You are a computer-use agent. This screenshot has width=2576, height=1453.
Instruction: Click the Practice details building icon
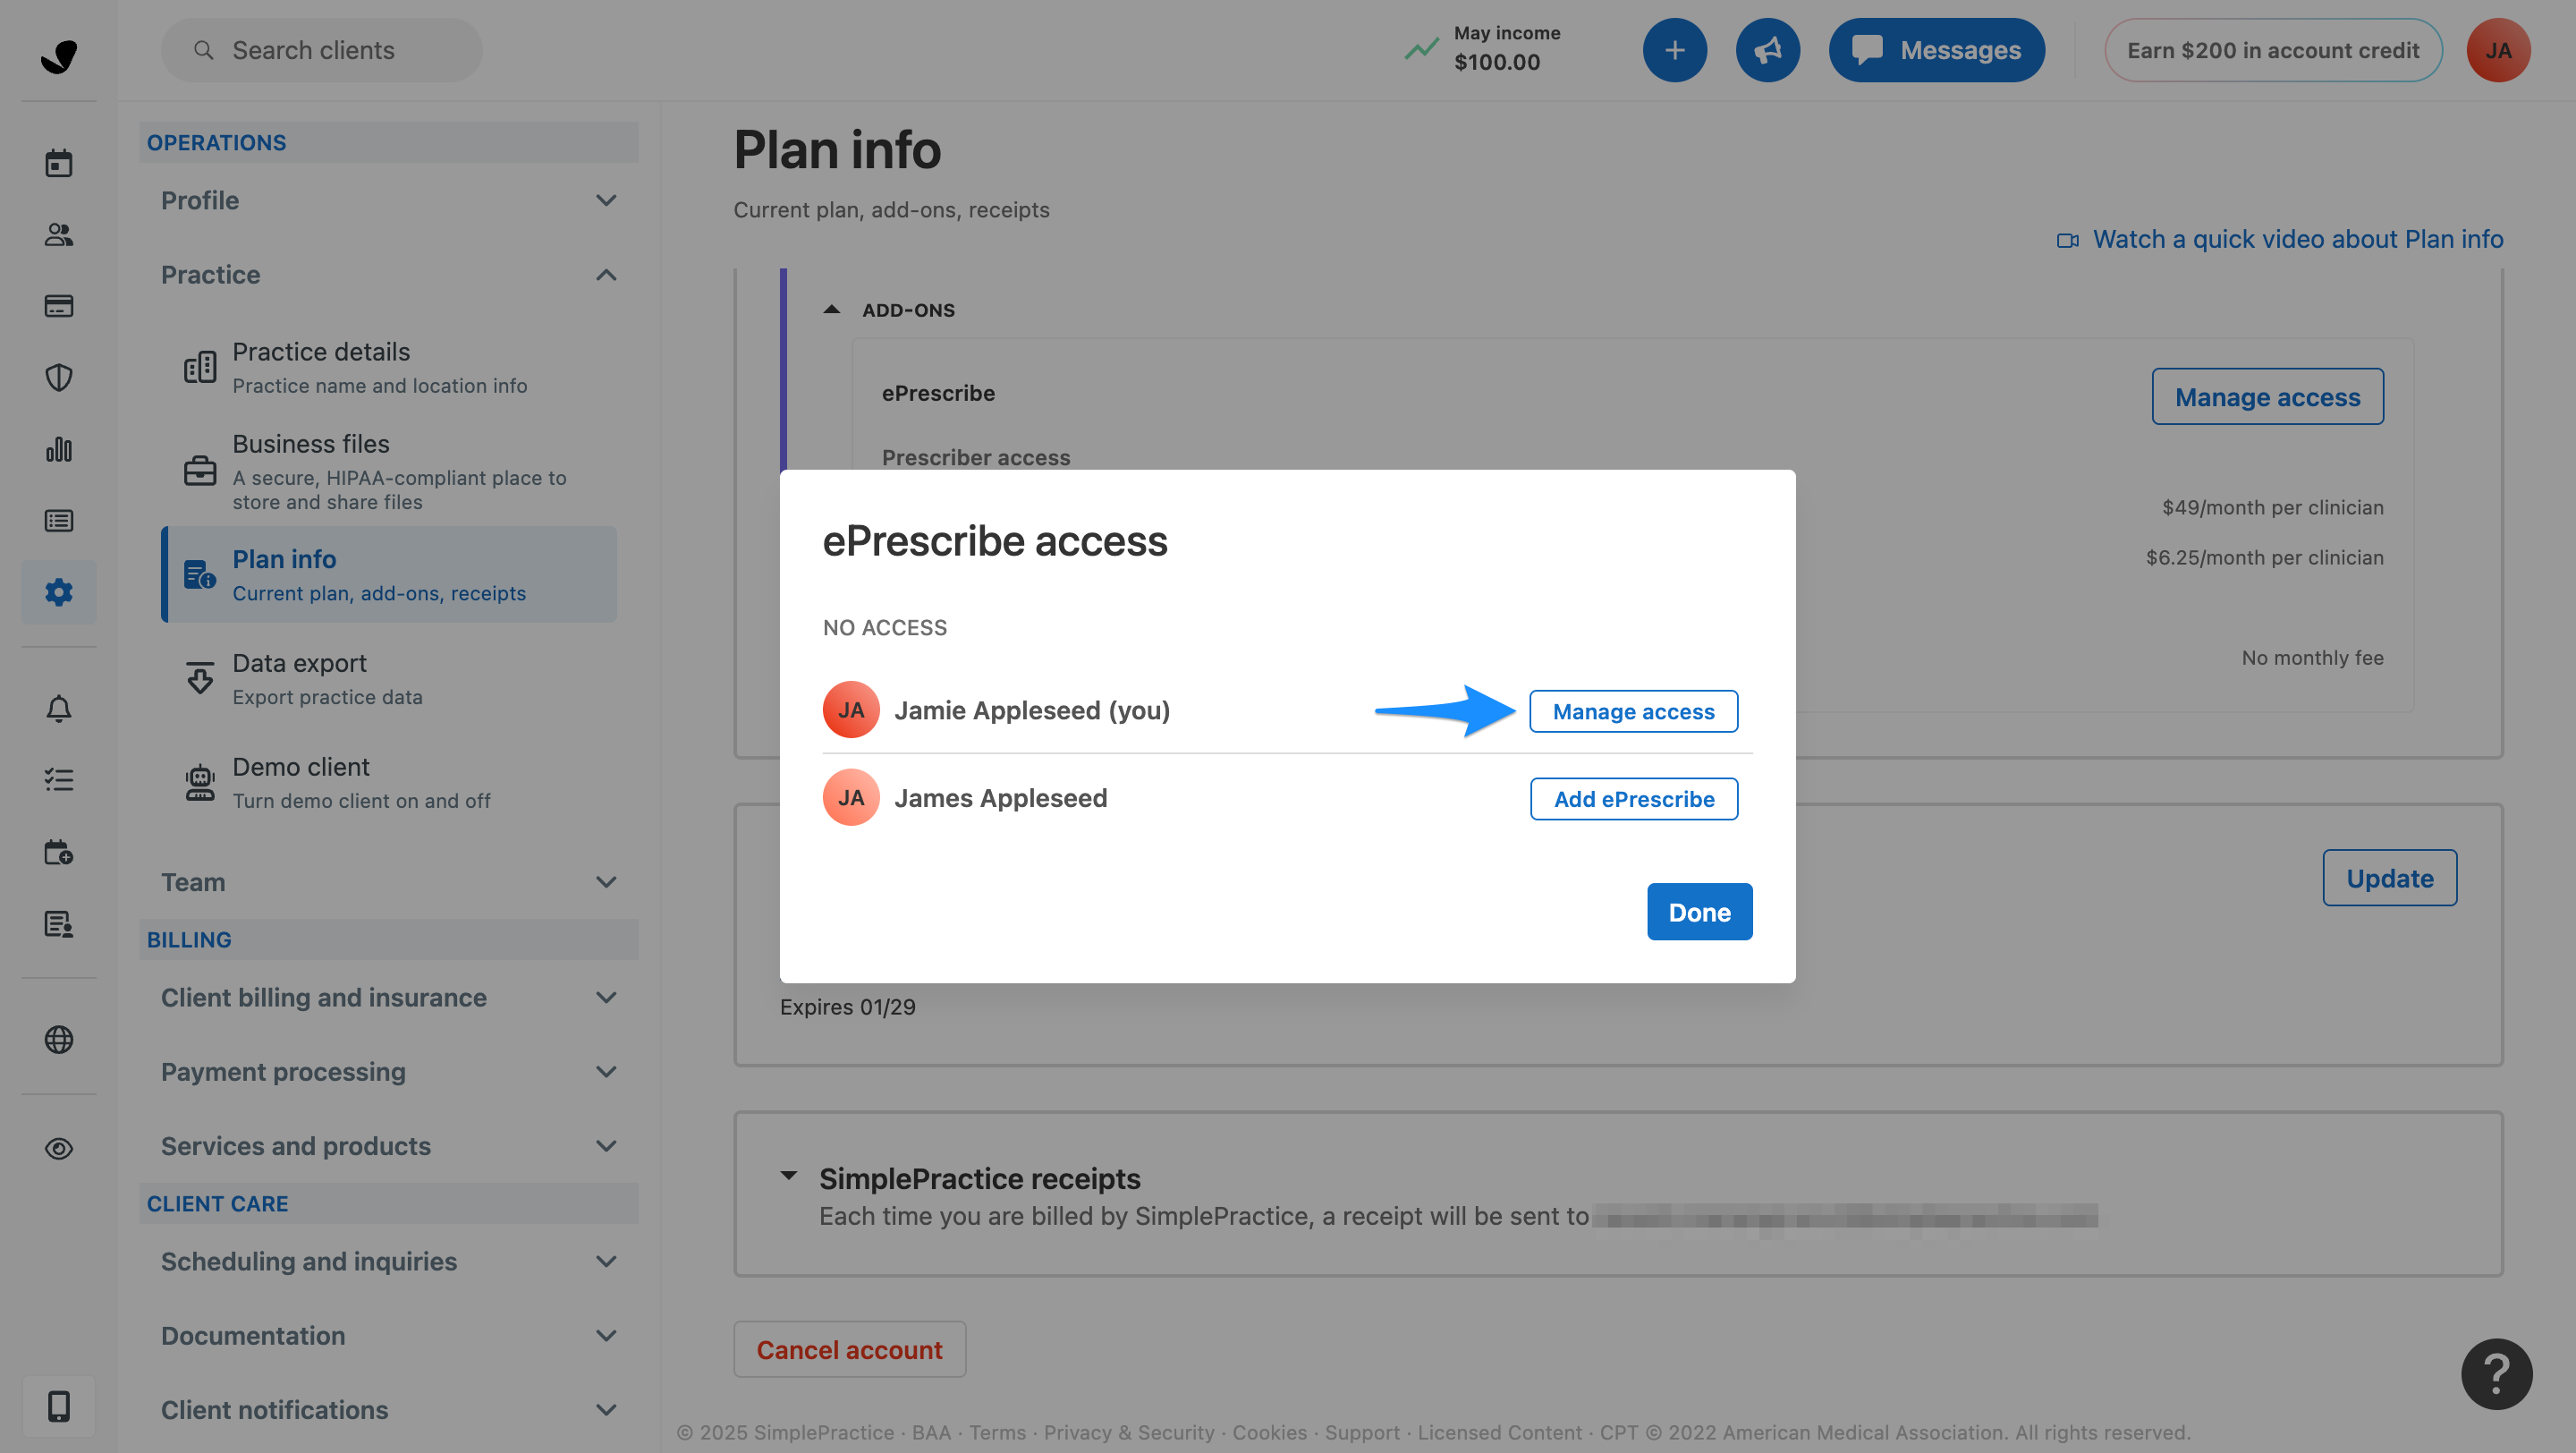pyautogui.click(x=200, y=367)
